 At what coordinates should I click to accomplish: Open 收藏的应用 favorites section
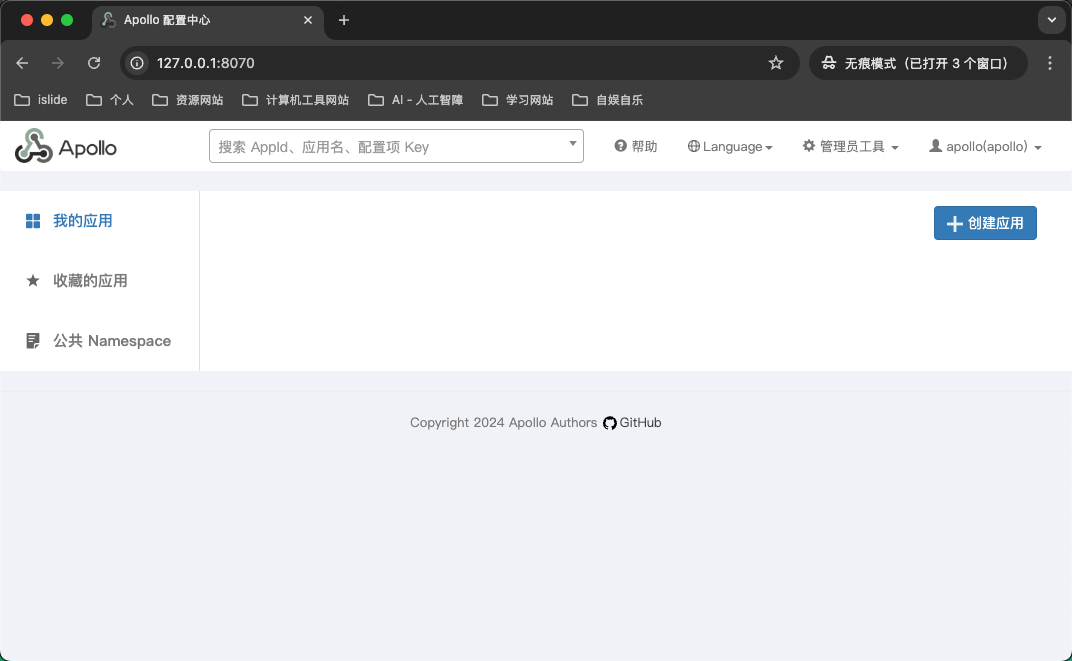(x=90, y=281)
